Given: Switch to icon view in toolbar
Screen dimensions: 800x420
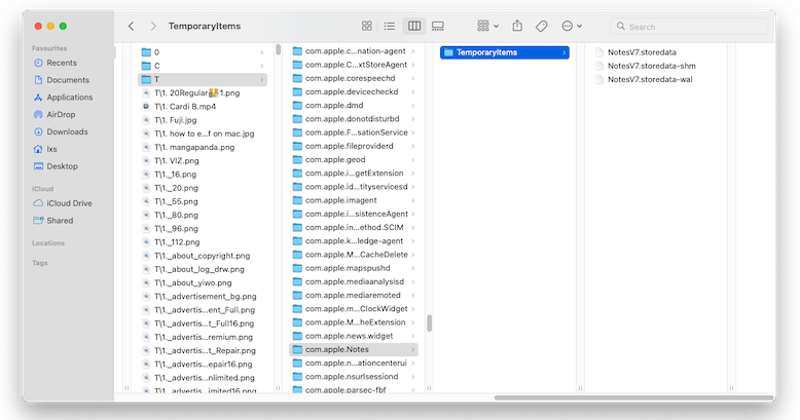Looking at the screenshot, I should click(x=367, y=26).
